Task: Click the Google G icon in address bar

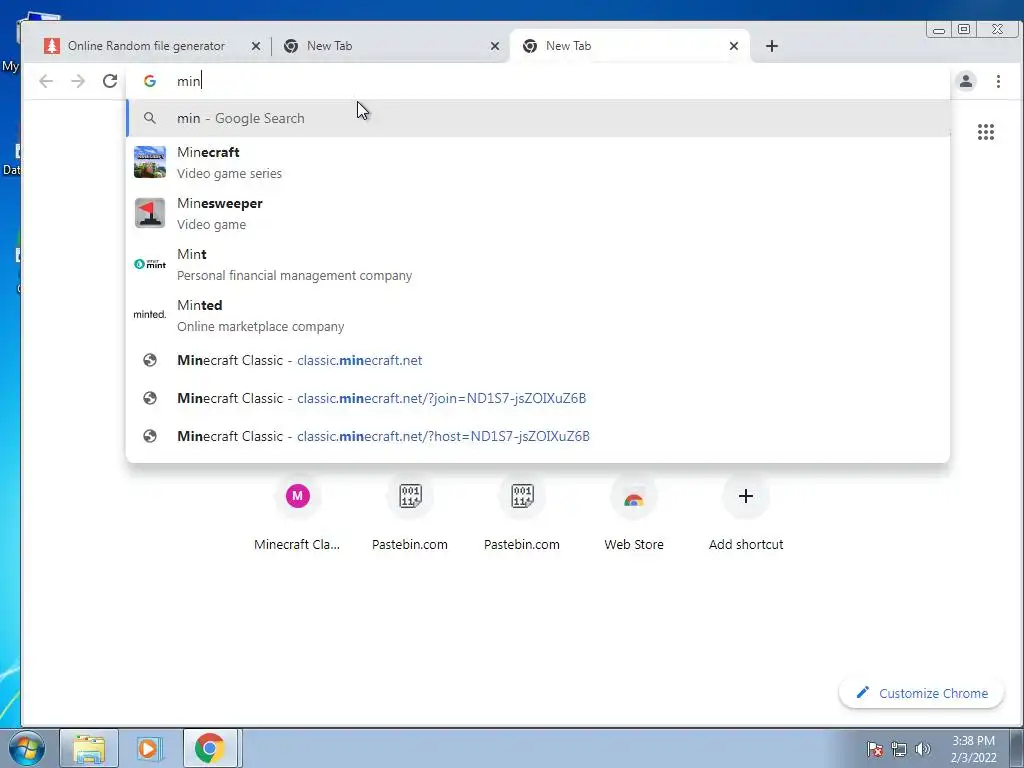Action: coord(150,81)
